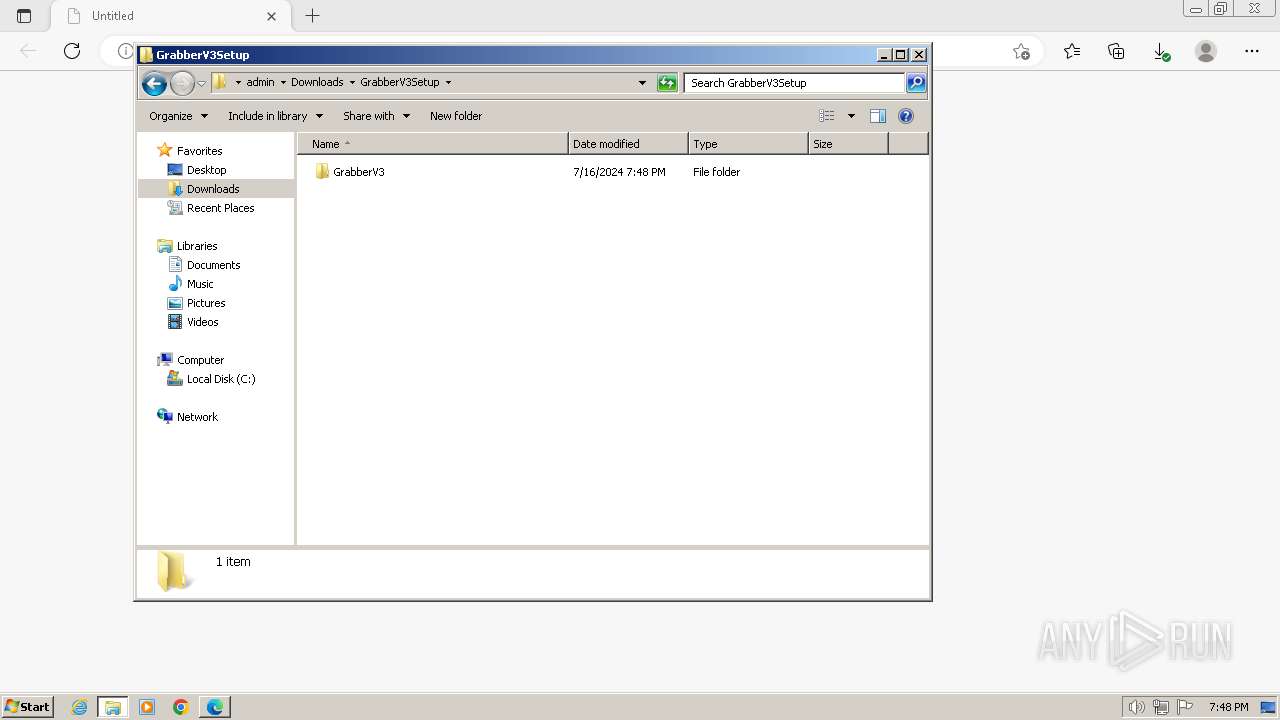Select Libraries in the navigation pane
This screenshot has width=1280, height=720.
[187, 246]
